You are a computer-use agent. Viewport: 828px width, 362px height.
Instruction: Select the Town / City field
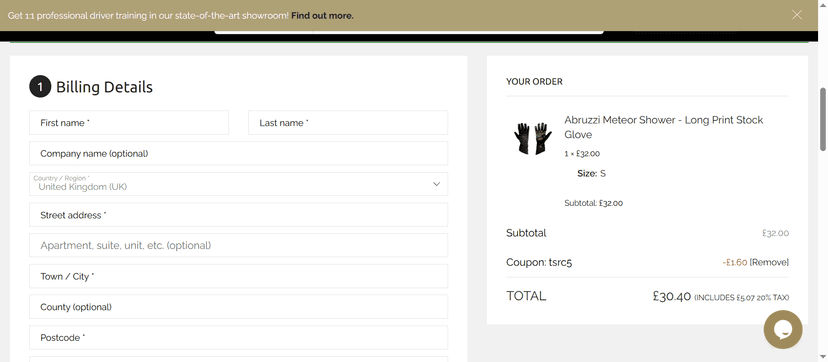239,276
